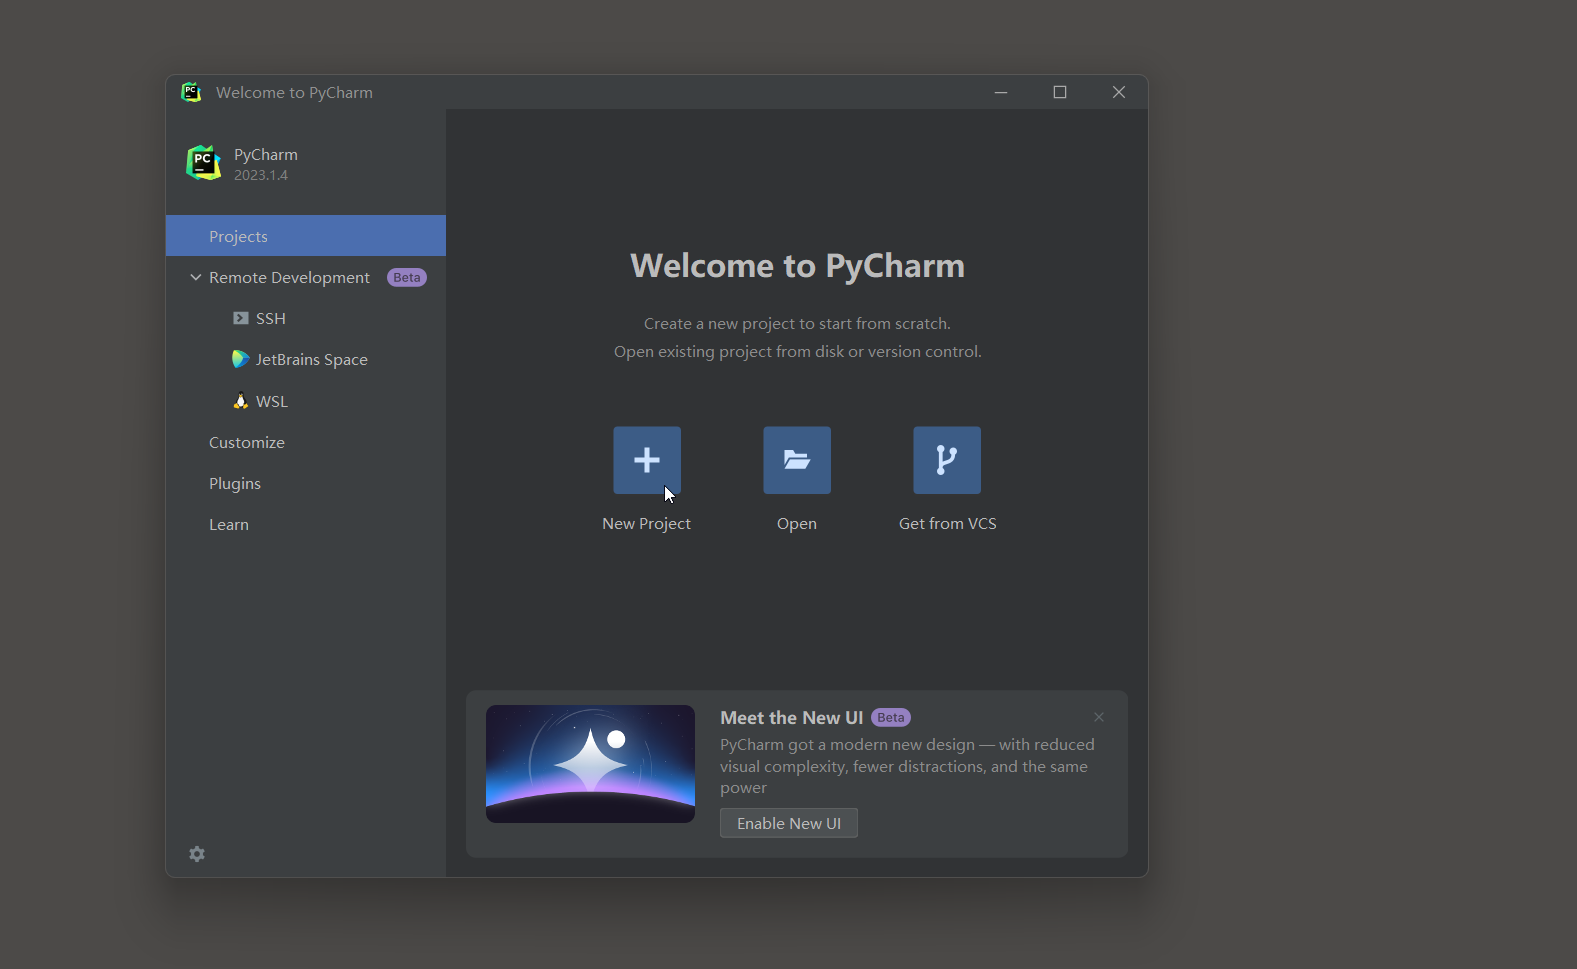Click the Welcome to PyCharm heading

tap(797, 265)
